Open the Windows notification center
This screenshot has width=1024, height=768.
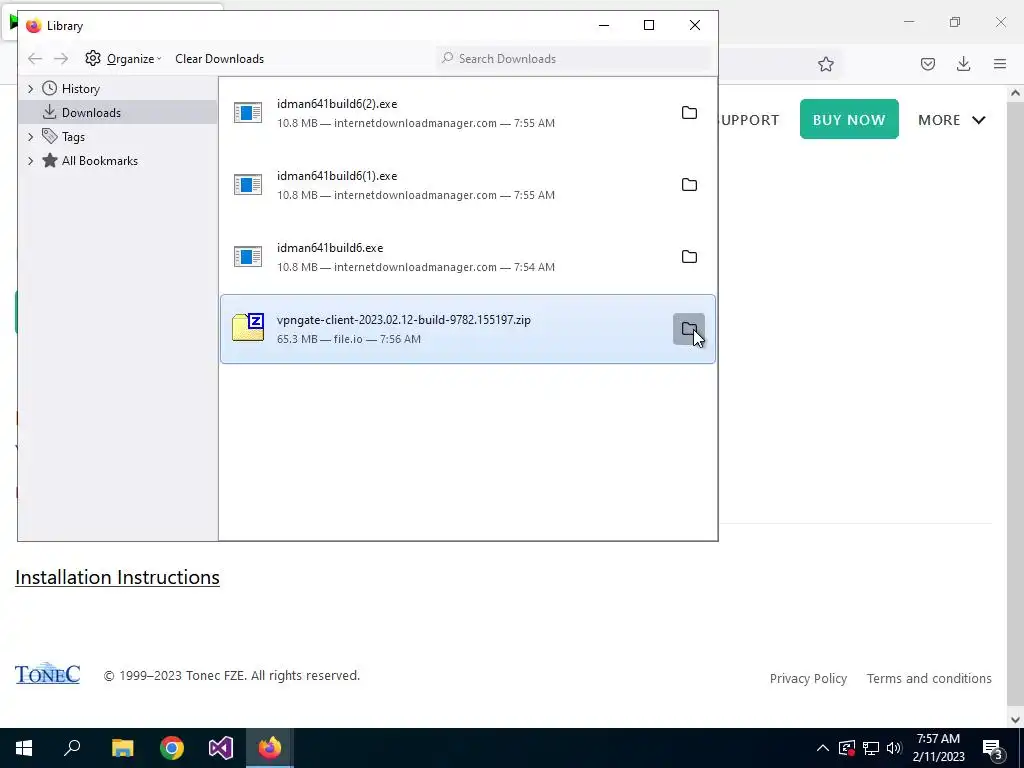[x=993, y=748]
